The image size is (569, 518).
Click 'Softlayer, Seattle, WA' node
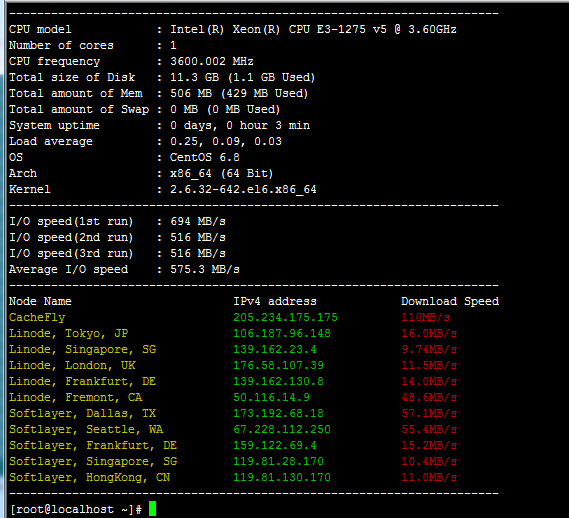86,429
